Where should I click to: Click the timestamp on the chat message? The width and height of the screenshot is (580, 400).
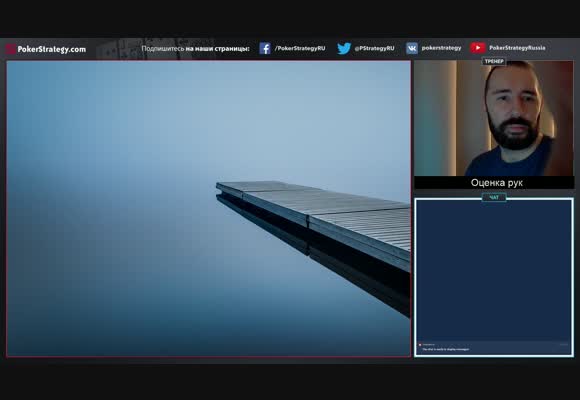click(563, 344)
